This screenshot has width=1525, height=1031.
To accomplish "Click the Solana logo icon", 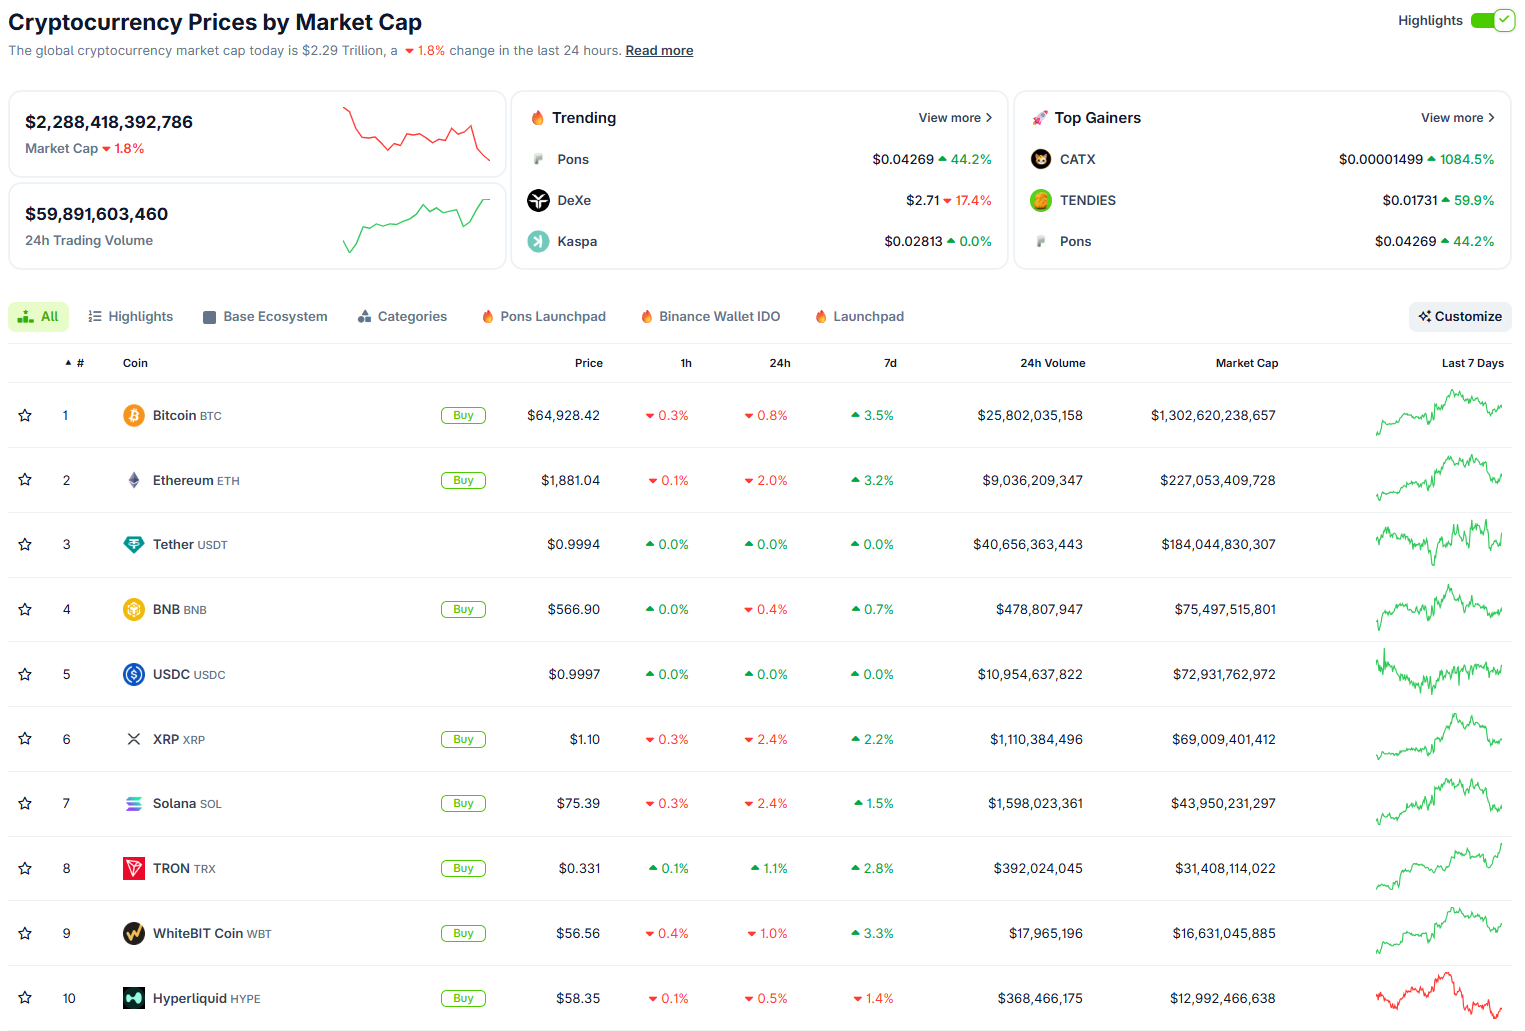I will coord(134,804).
